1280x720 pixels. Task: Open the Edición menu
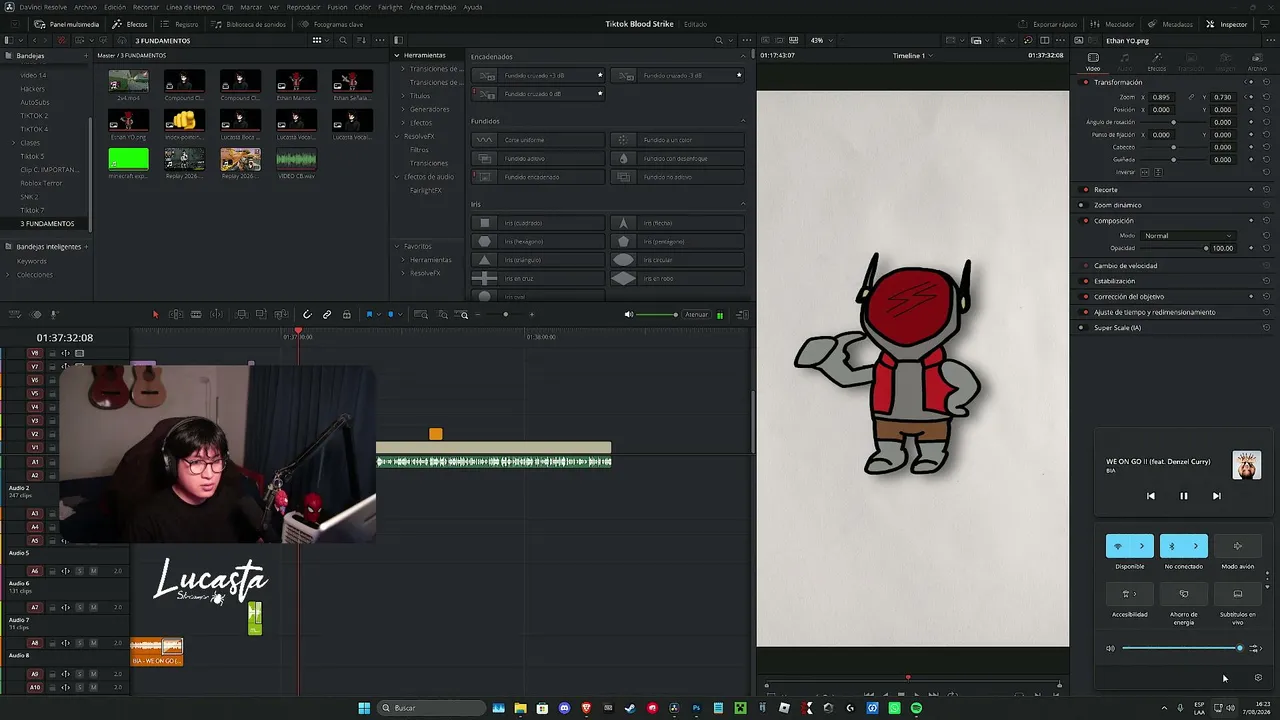[x=115, y=7]
